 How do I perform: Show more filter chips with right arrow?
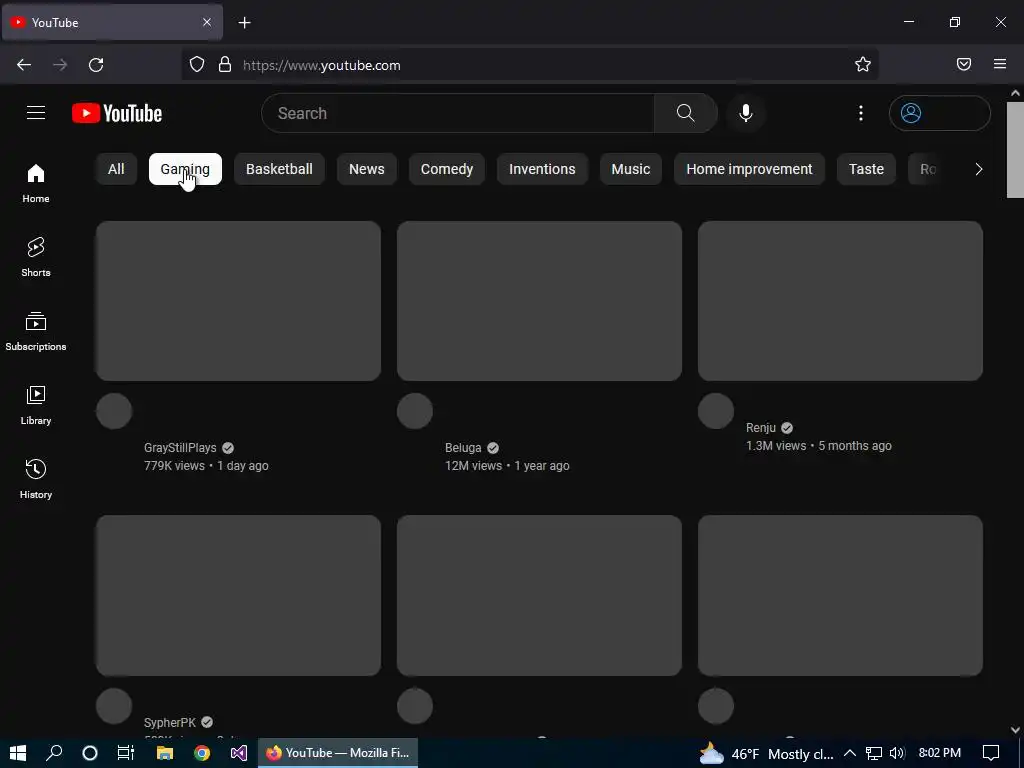click(x=978, y=169)
